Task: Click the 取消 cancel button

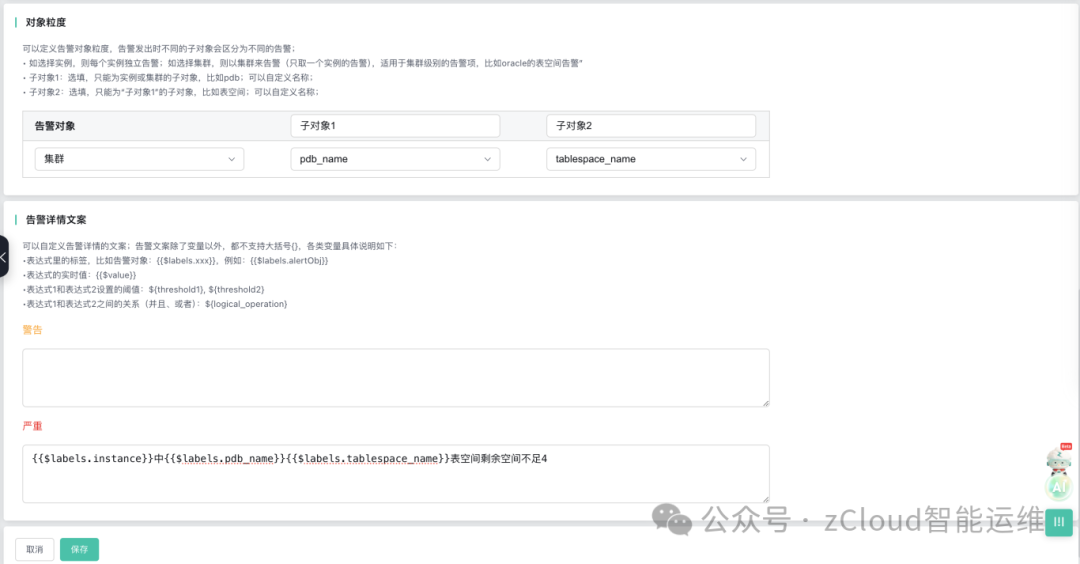Action: point(35,549)
